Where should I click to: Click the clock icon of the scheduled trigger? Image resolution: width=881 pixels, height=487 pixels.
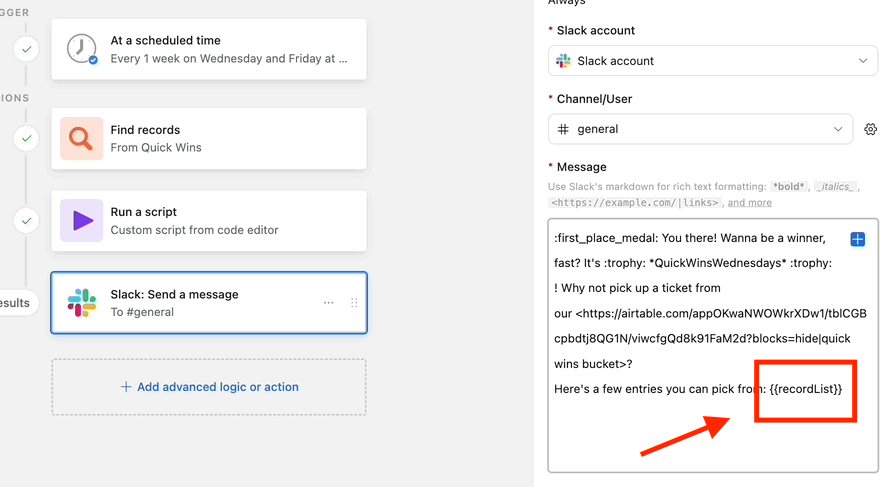81,49
